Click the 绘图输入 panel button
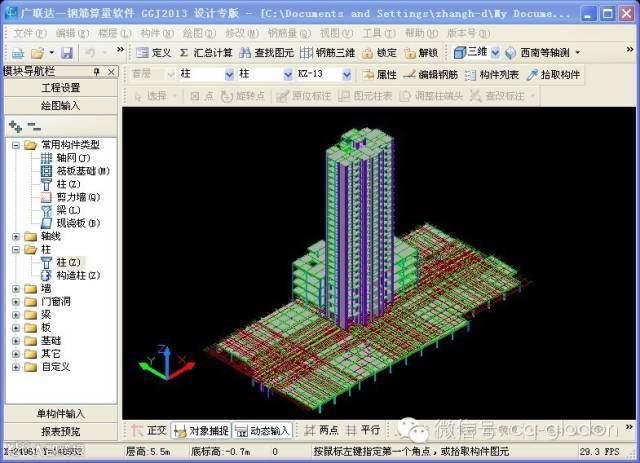640x463 pixels. click(x=61, y=106)
